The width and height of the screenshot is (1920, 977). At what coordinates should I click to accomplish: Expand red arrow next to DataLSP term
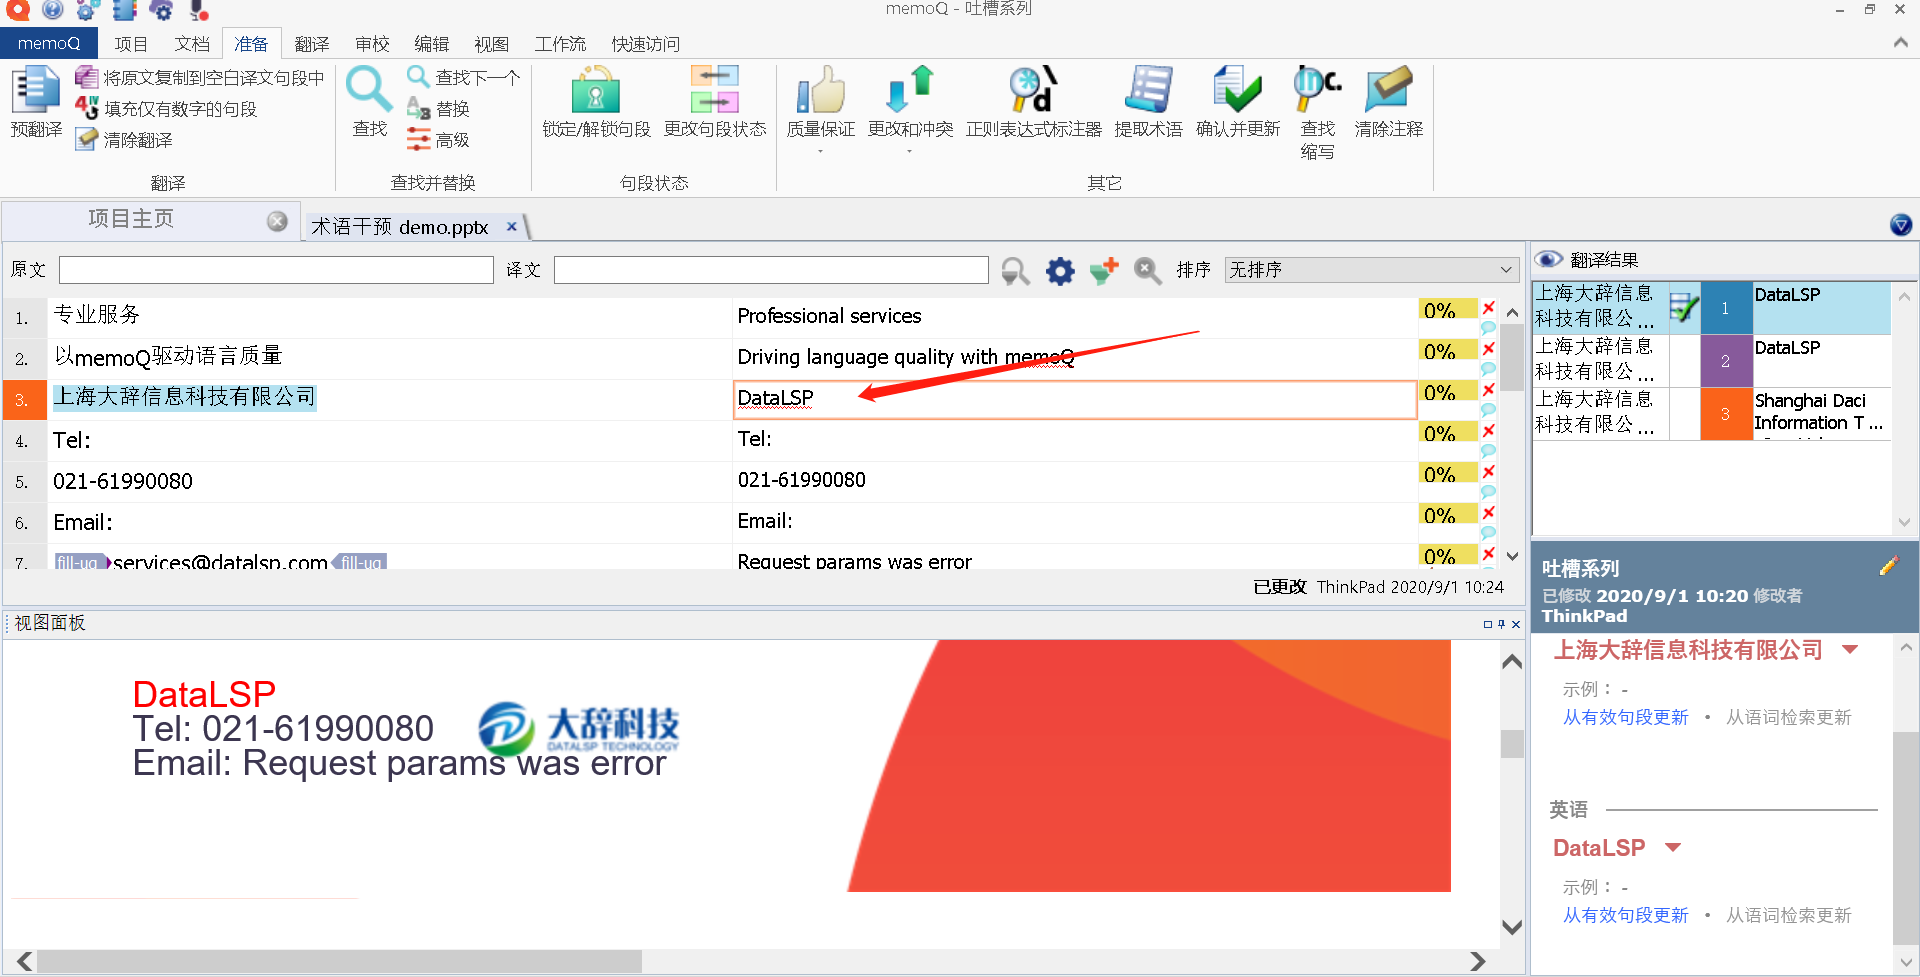click(x=1673, y=848)
